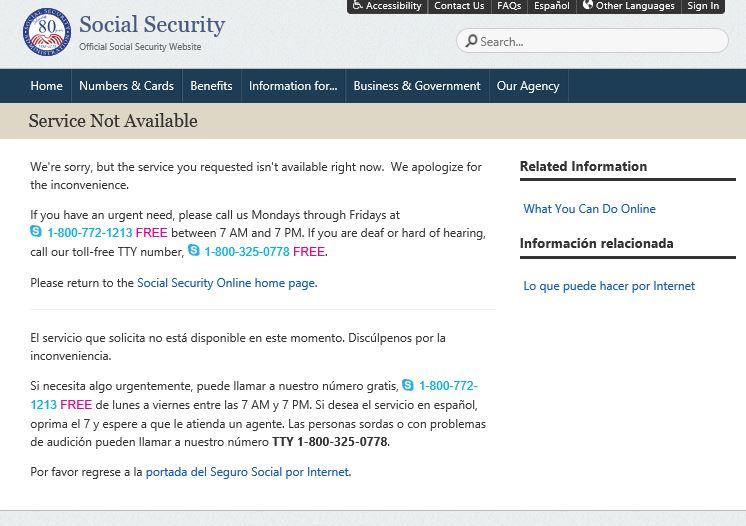Expand the Our Agency menu
This screenshot has width=746, height=526.
coord(528,86)
